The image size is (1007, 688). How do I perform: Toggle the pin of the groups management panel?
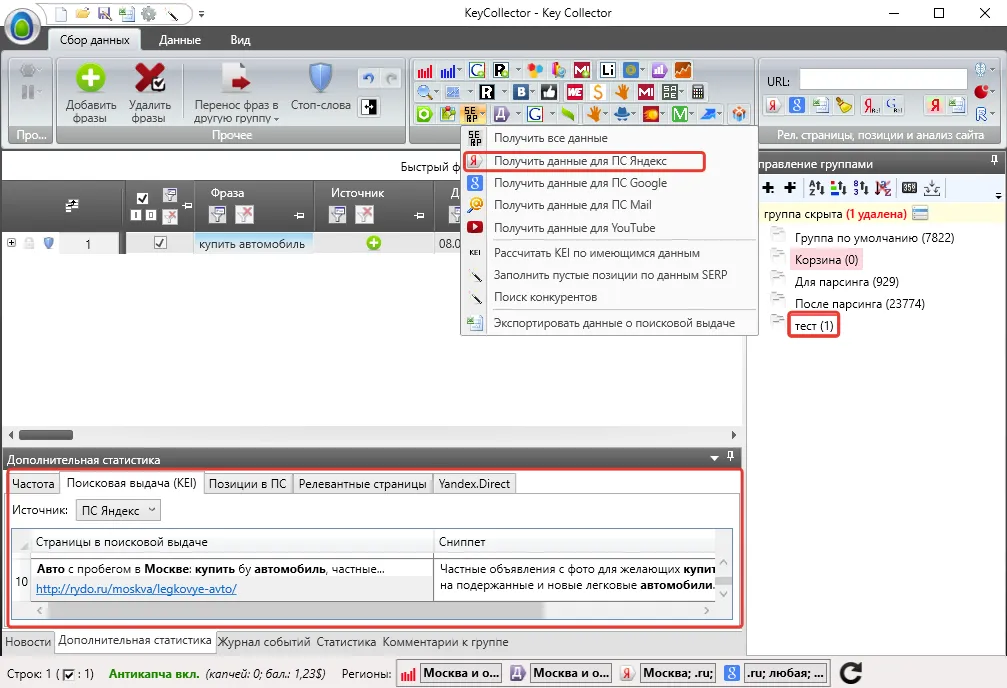click(994, 160)
